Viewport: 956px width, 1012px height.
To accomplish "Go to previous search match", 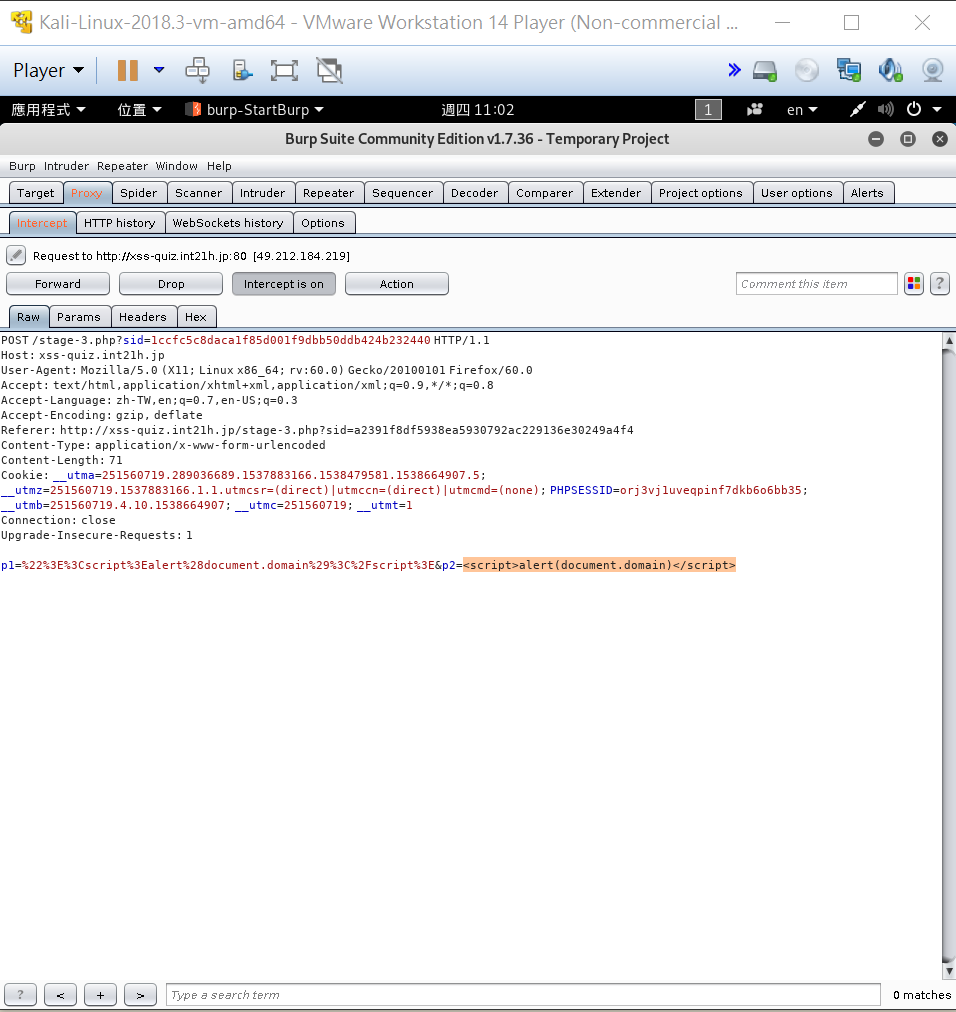I will tap(61, 995).
